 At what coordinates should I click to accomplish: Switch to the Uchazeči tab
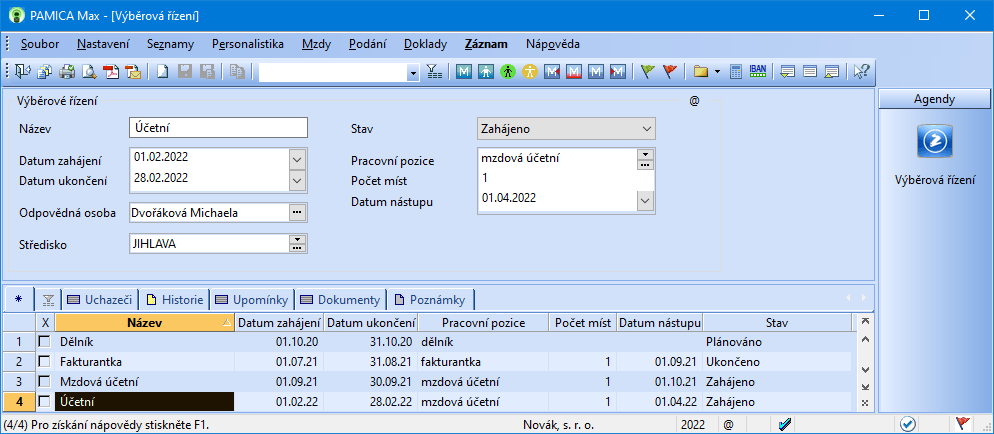click(101, 299)
